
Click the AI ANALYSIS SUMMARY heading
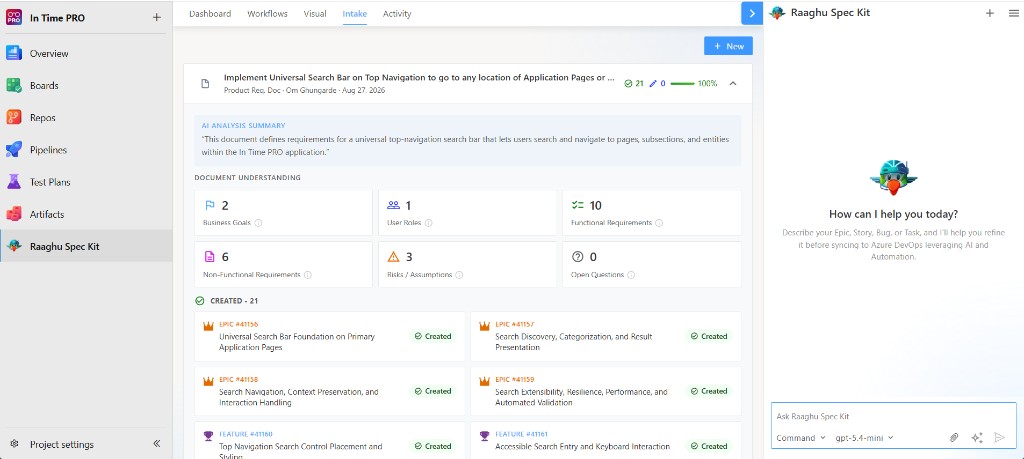pyautogui.click(x=244, y=125)
